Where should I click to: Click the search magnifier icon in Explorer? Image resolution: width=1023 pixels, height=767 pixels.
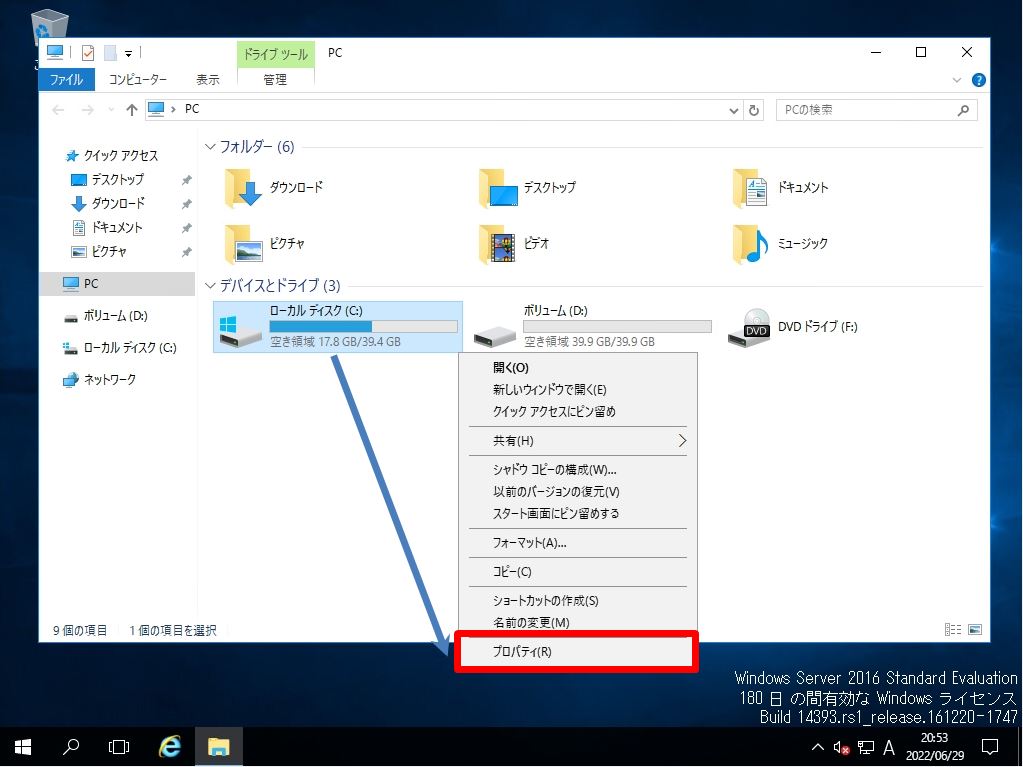click(963, 110)
